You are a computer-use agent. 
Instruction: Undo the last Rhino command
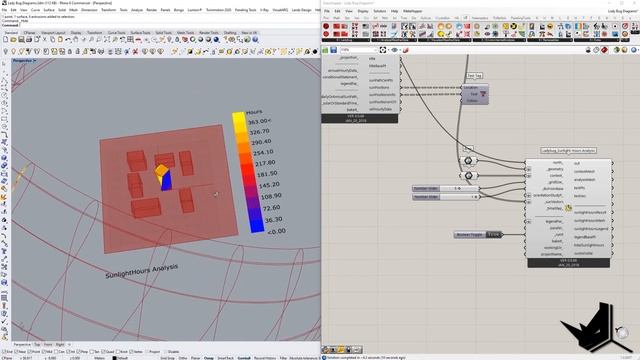point(68,40)
